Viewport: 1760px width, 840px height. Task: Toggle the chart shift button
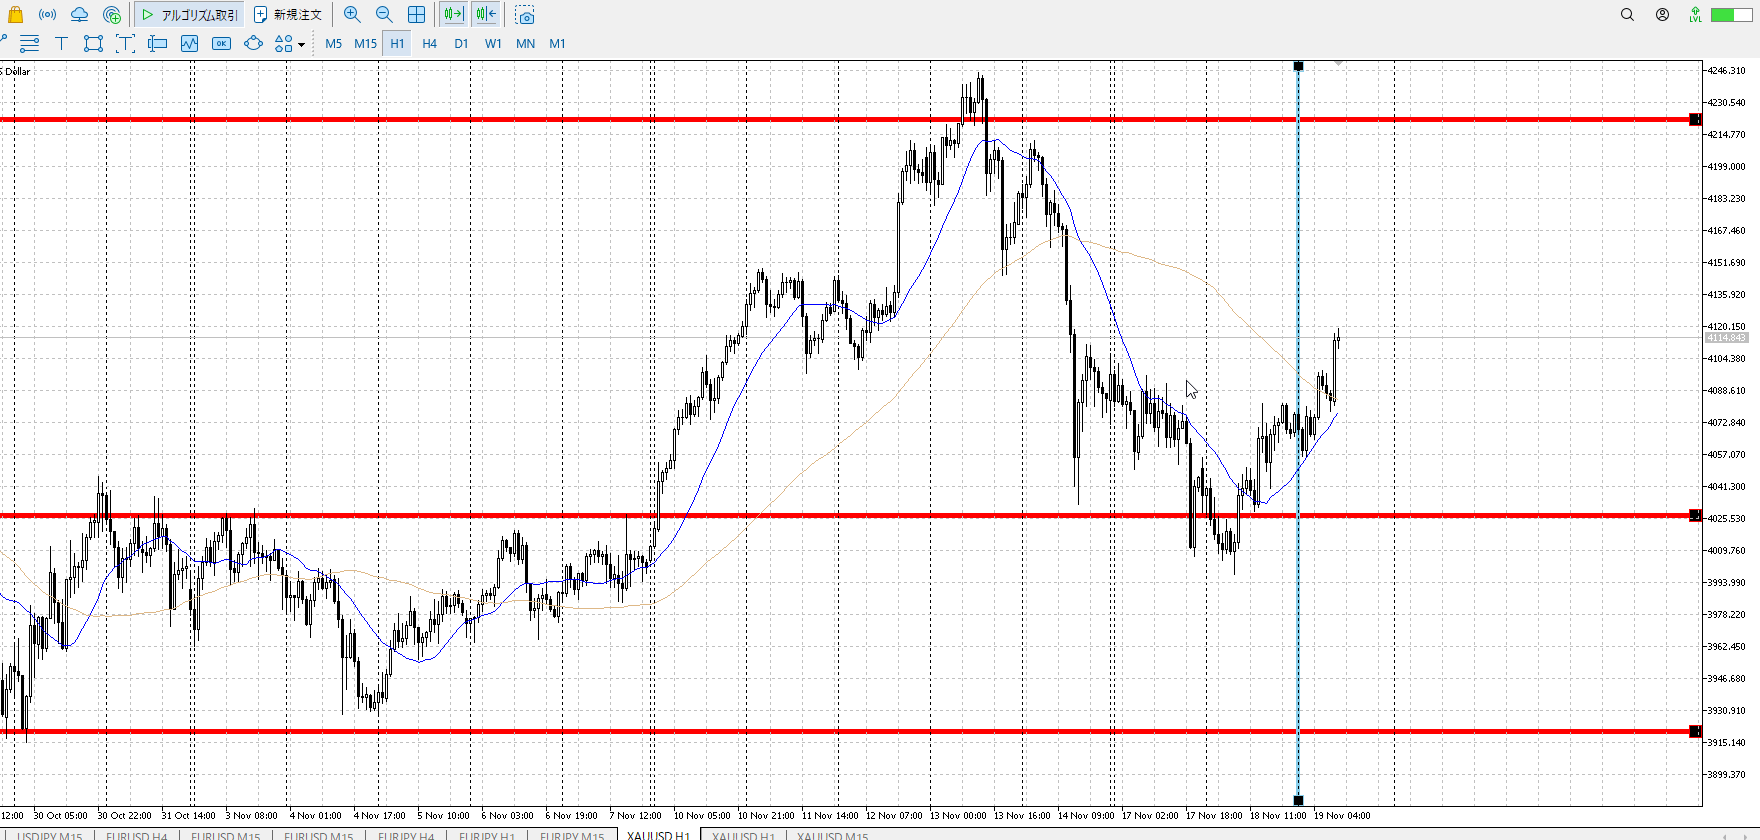[x=486, y=15]
